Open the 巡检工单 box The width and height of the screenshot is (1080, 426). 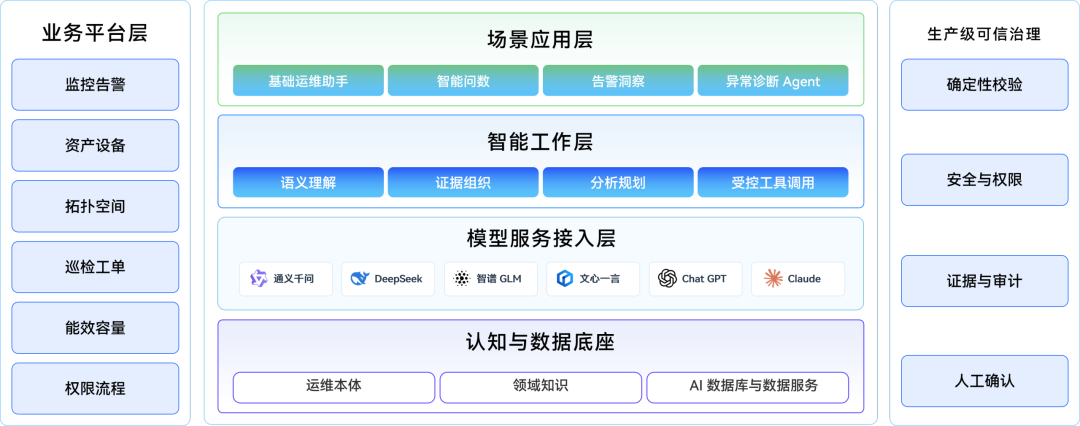(x=95, y=267)
